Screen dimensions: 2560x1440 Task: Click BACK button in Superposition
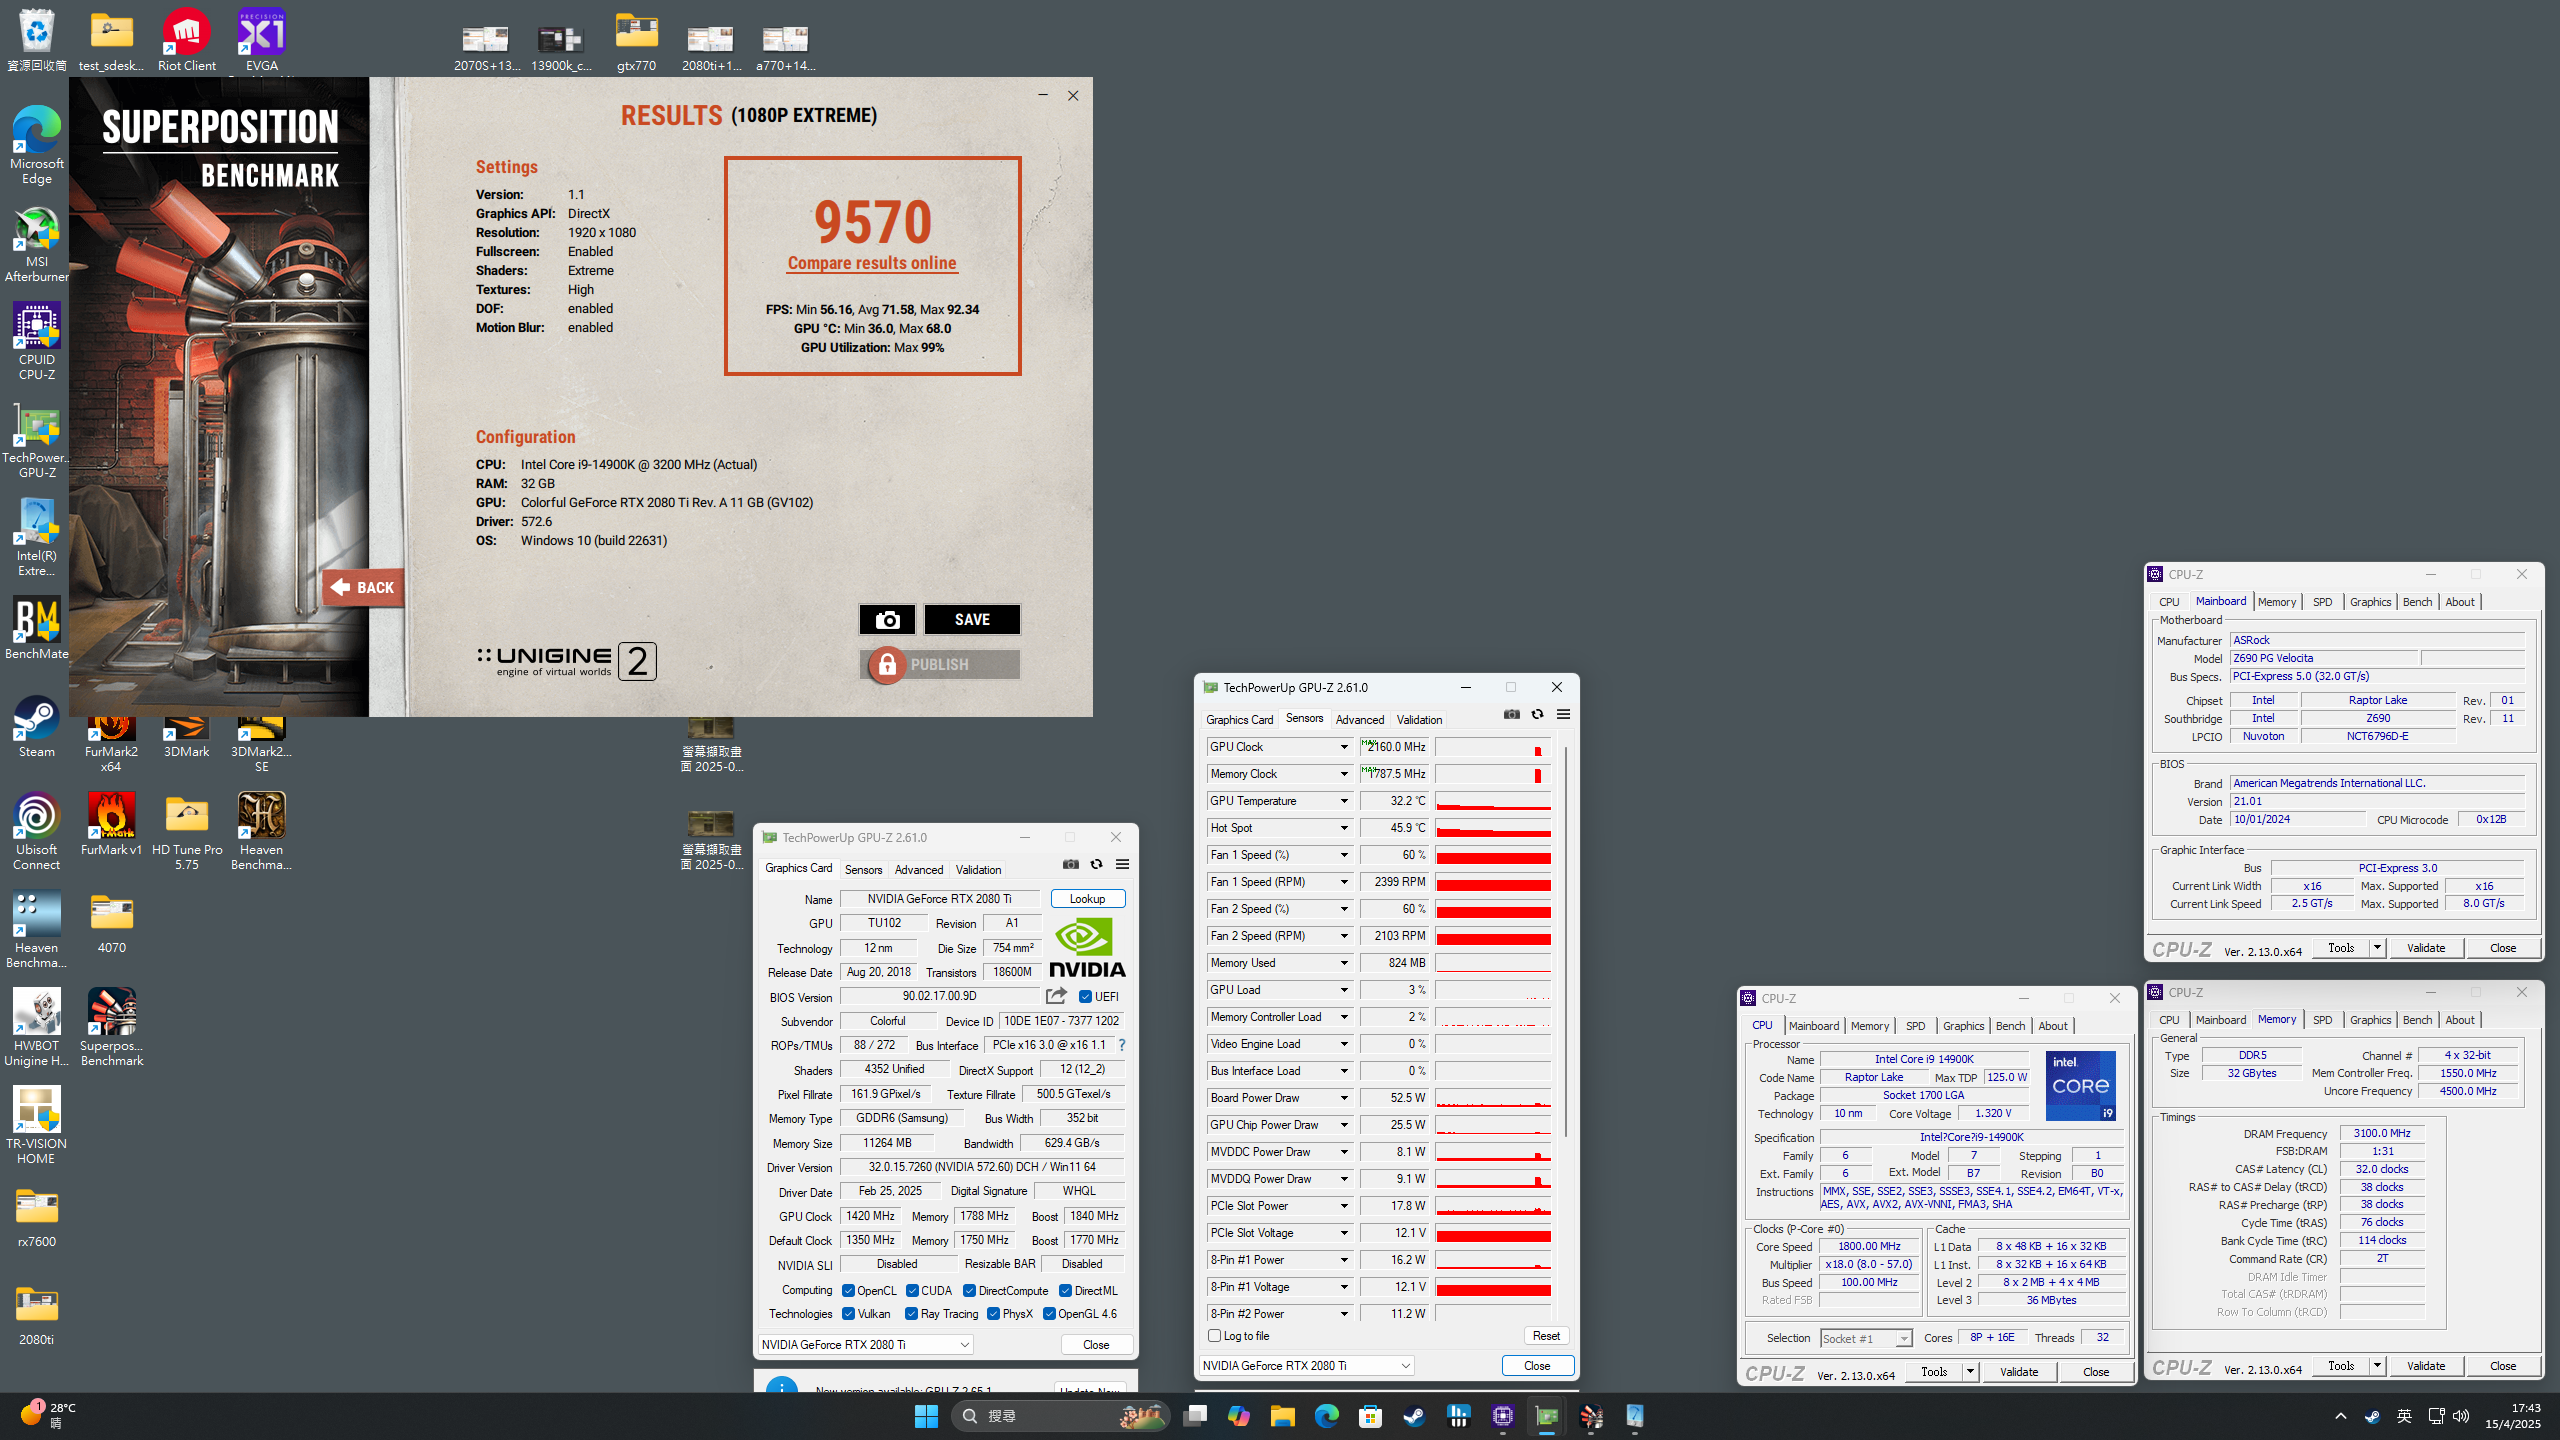(363, 588)
